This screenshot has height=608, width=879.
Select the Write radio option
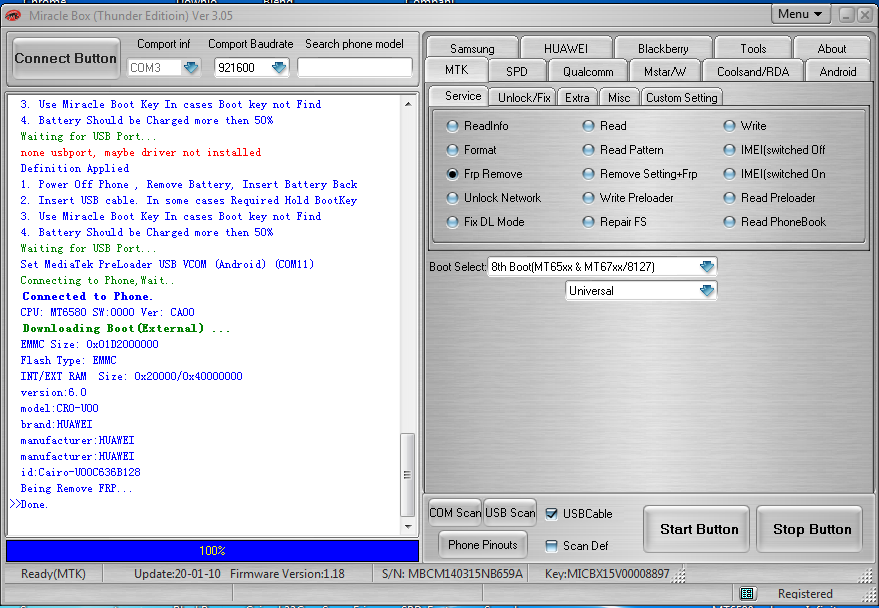tap(729, 126)
